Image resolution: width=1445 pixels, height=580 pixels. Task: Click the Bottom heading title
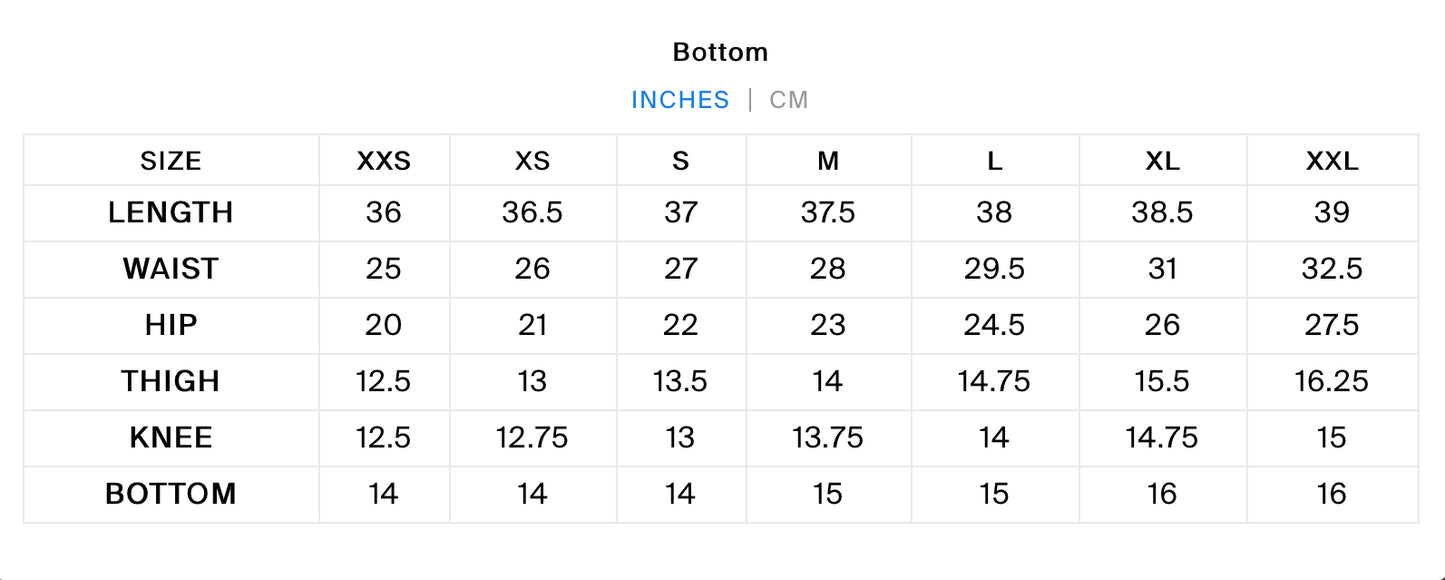point(721,52)
